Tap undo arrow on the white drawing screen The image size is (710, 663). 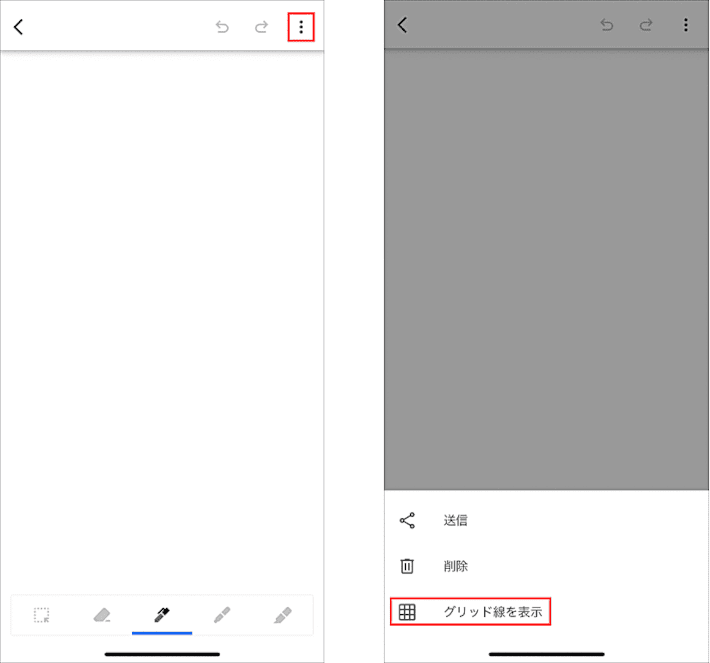point(222,27)
